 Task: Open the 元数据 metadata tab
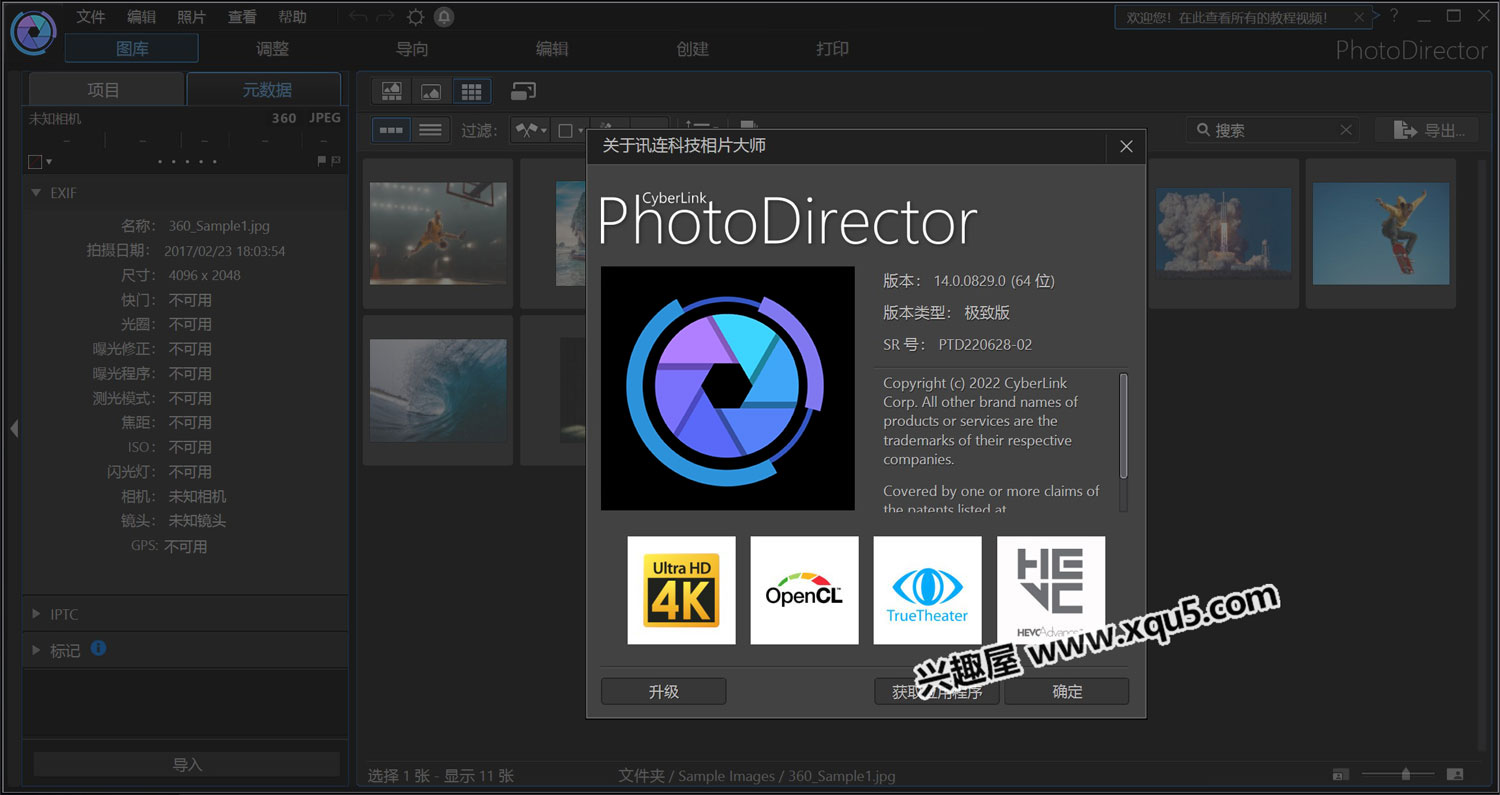click(266, 89)
